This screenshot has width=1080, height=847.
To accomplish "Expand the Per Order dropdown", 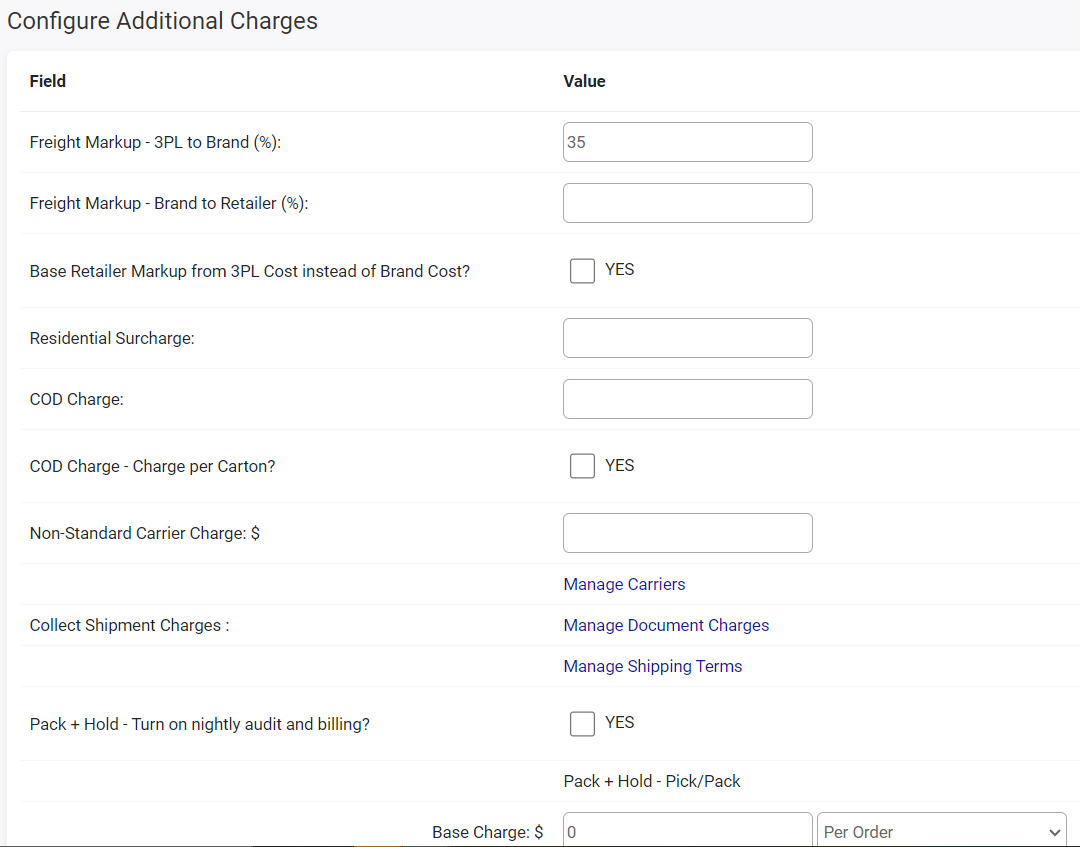I will [x=941, y=831].
